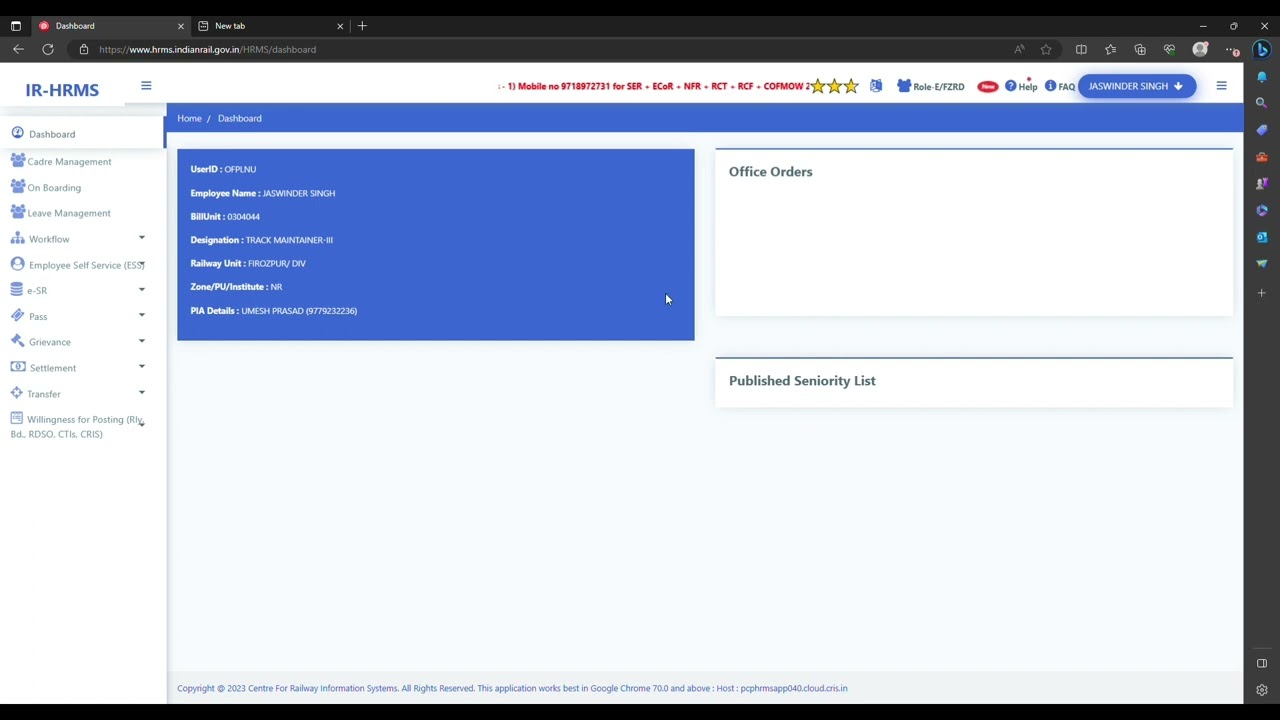Open the browser collections icon

[x=1140, y=49]
